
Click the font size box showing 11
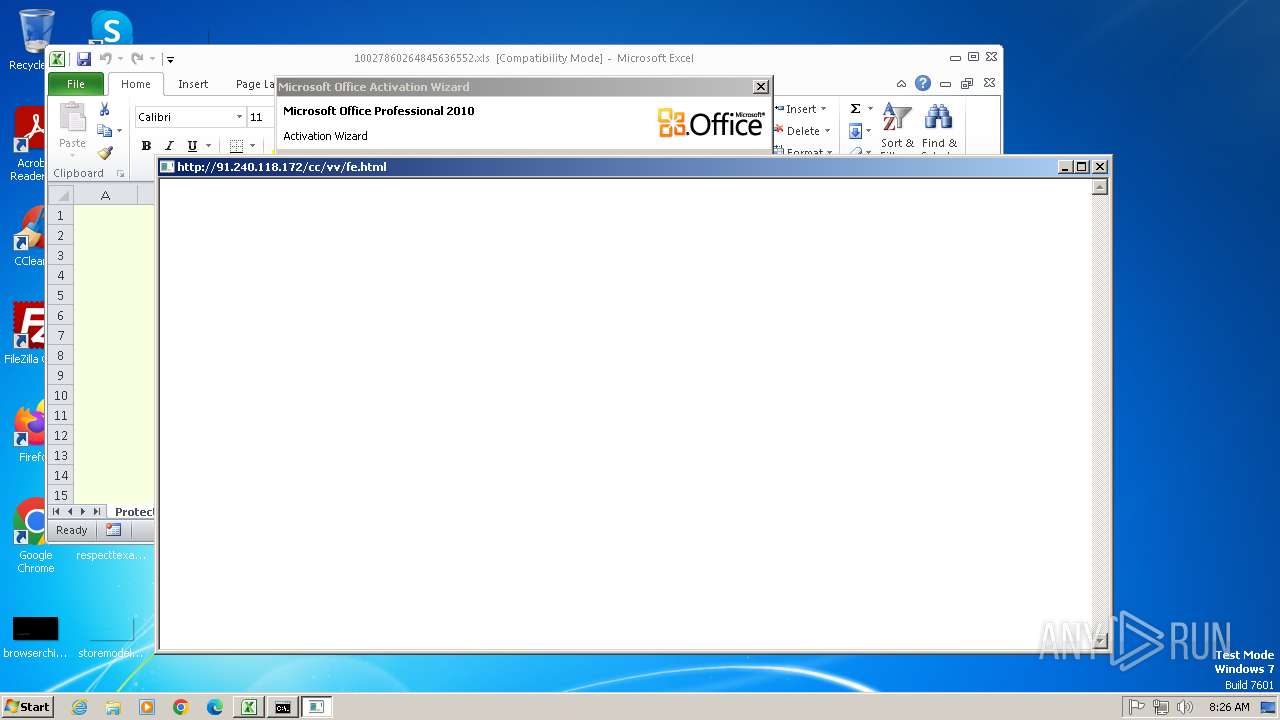[260, 117]
